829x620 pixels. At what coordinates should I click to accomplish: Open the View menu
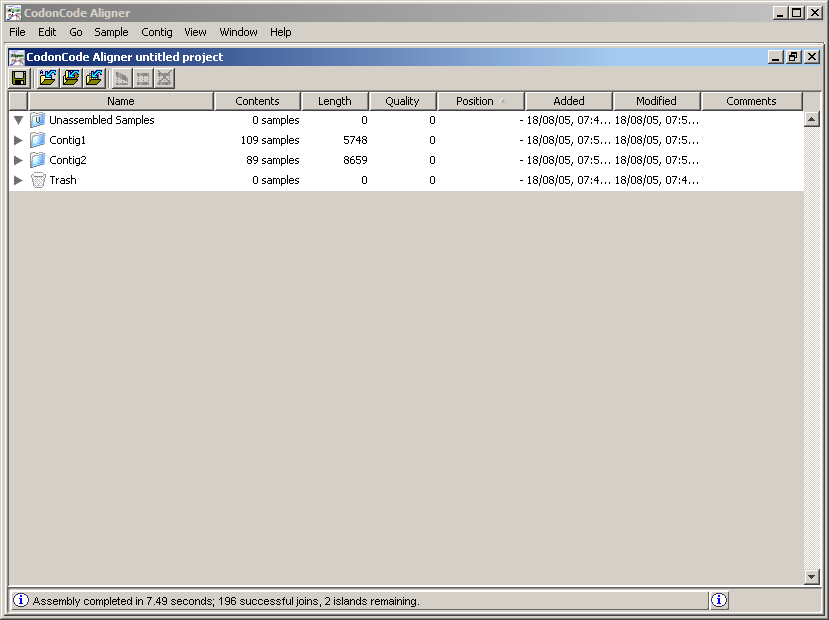point(195,32)
